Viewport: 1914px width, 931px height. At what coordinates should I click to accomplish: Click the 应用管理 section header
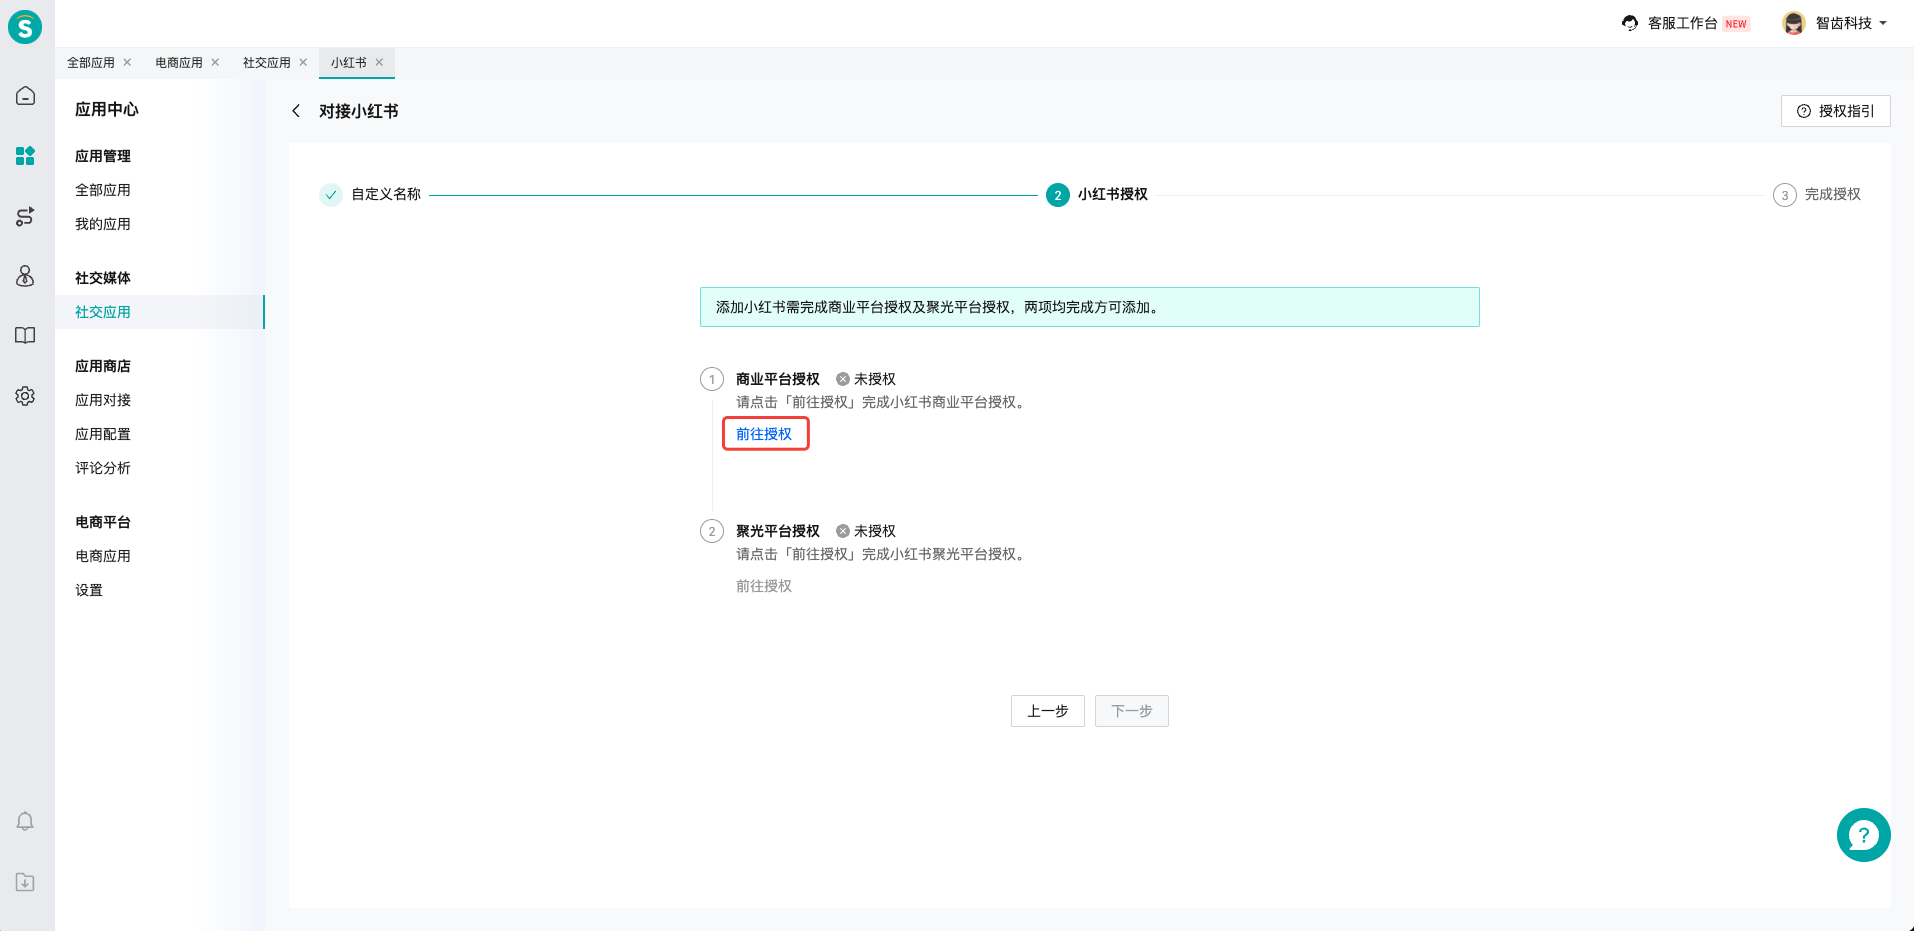click(103, 156)
